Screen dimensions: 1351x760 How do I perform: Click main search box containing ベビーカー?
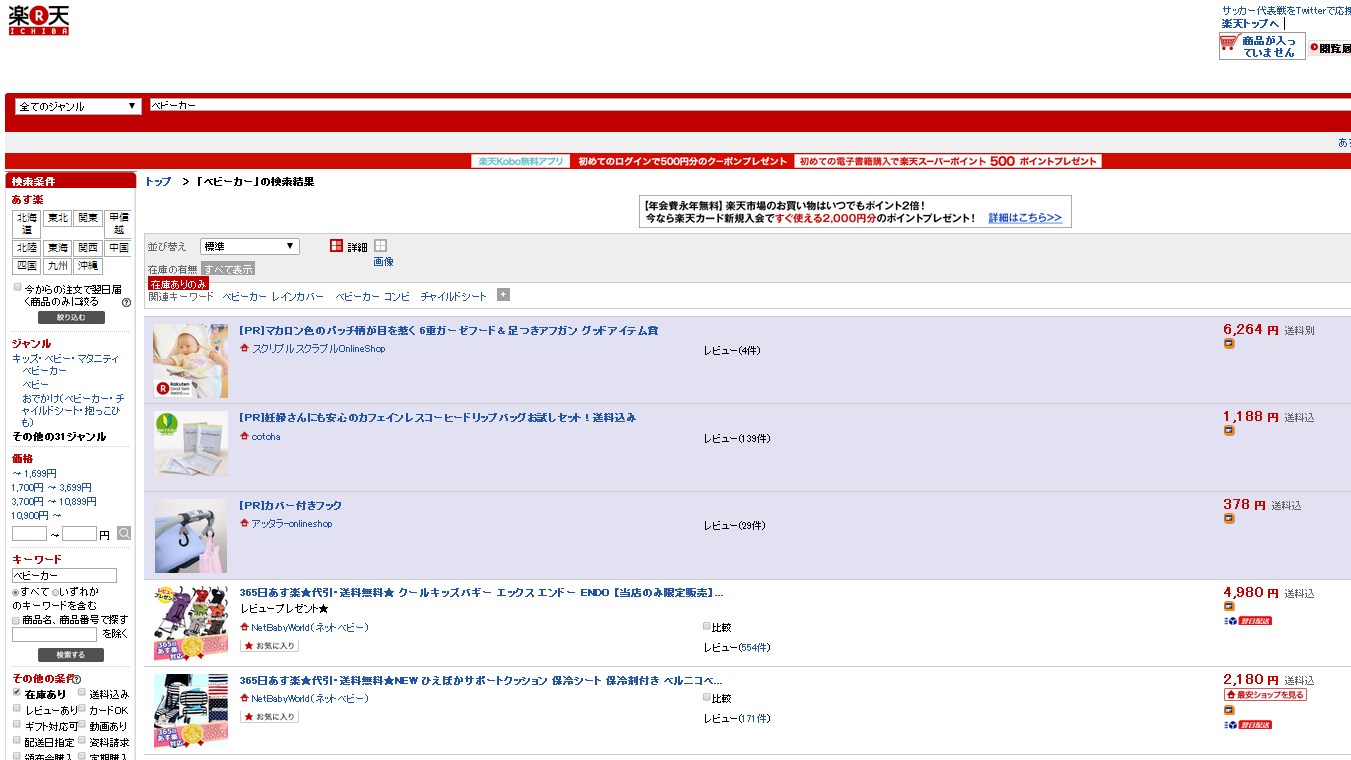[x=749, y=104]
